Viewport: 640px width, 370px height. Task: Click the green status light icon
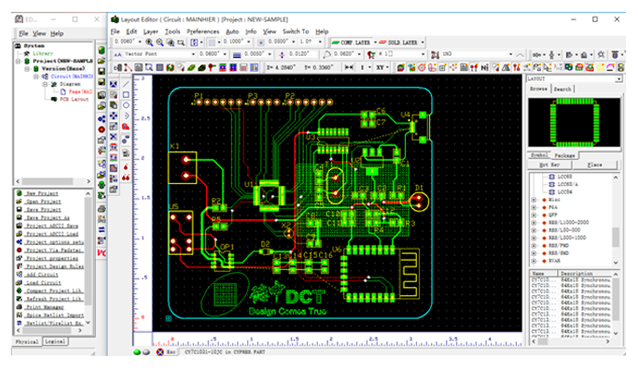pos(137,352)
